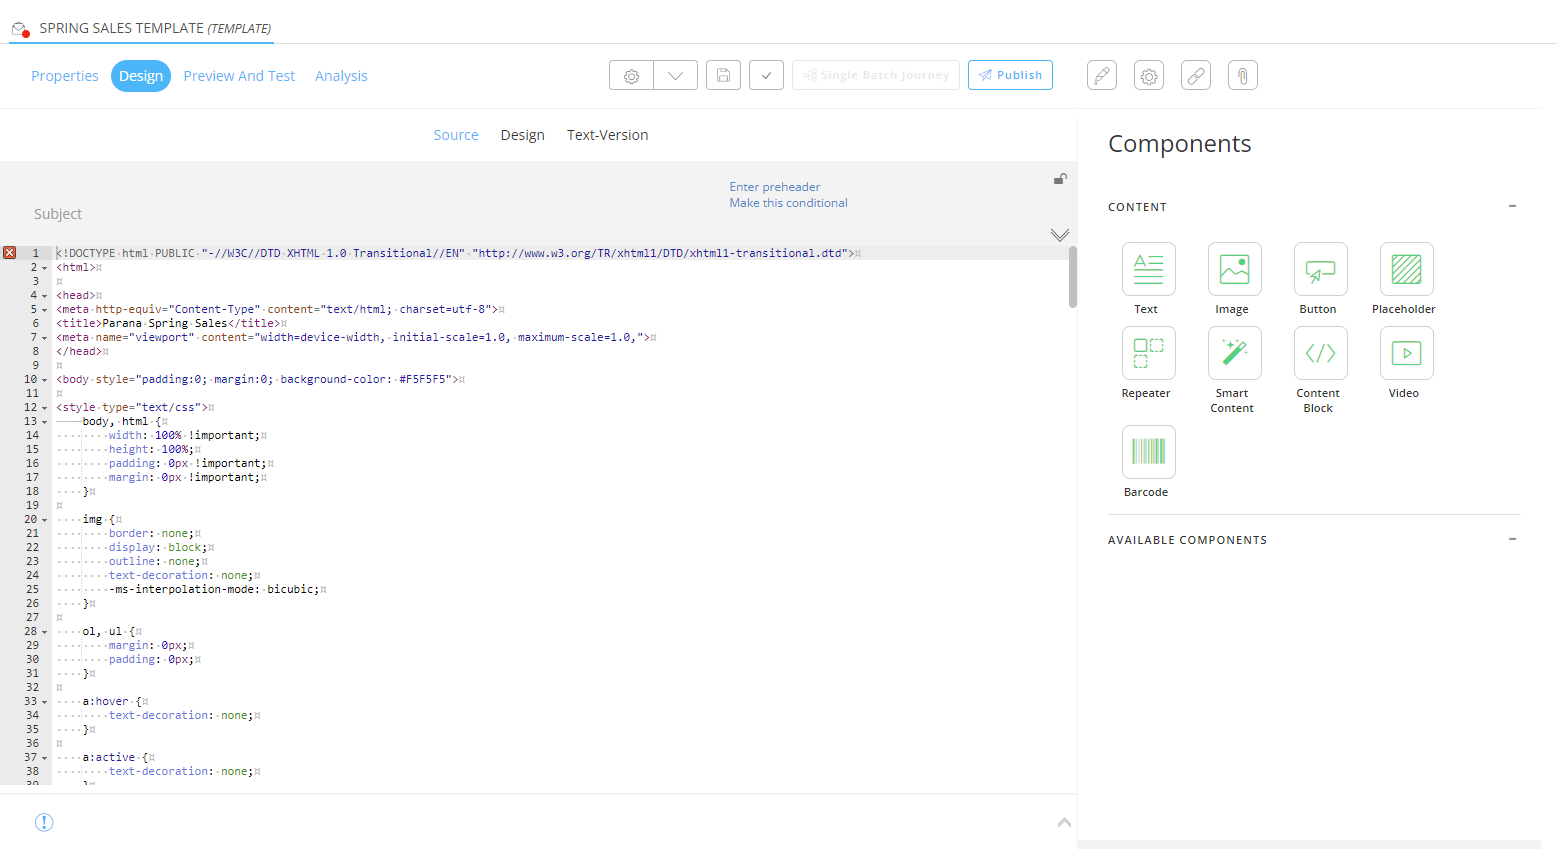This screenshot has height=849, width=1557.
Task: Collapse the CONTENT section
Action: pos(1512,206)
